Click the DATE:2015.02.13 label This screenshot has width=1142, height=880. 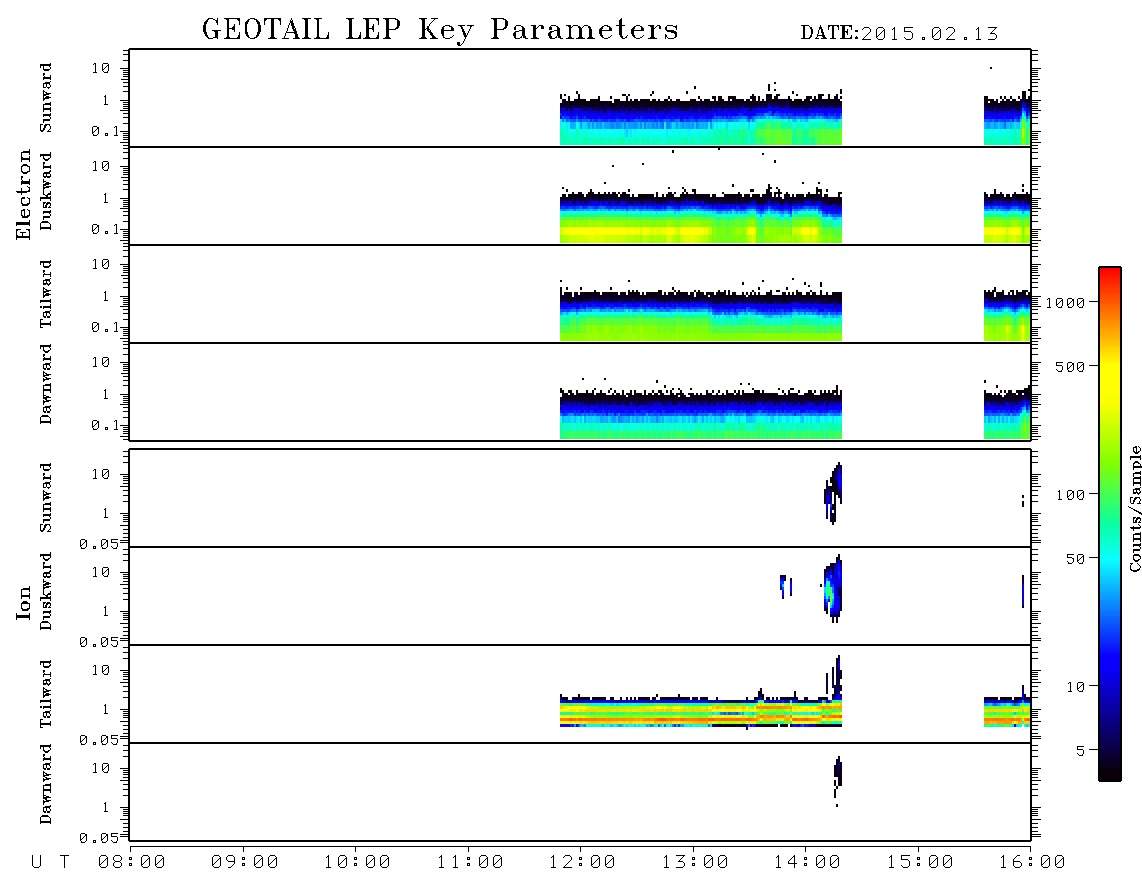coord(899,34)
